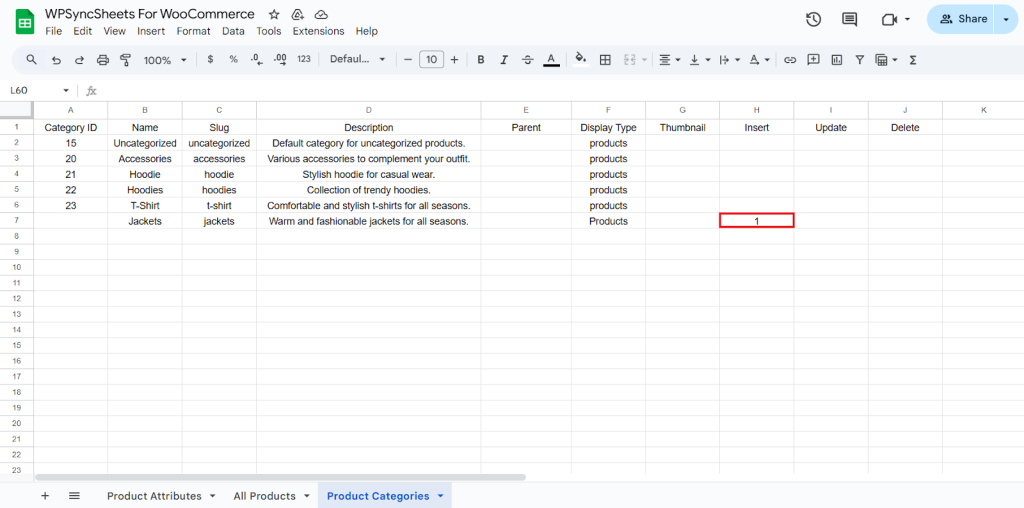Open the Format menu
The width and height of the screenshot is (1024, 508).
[193, 31]
